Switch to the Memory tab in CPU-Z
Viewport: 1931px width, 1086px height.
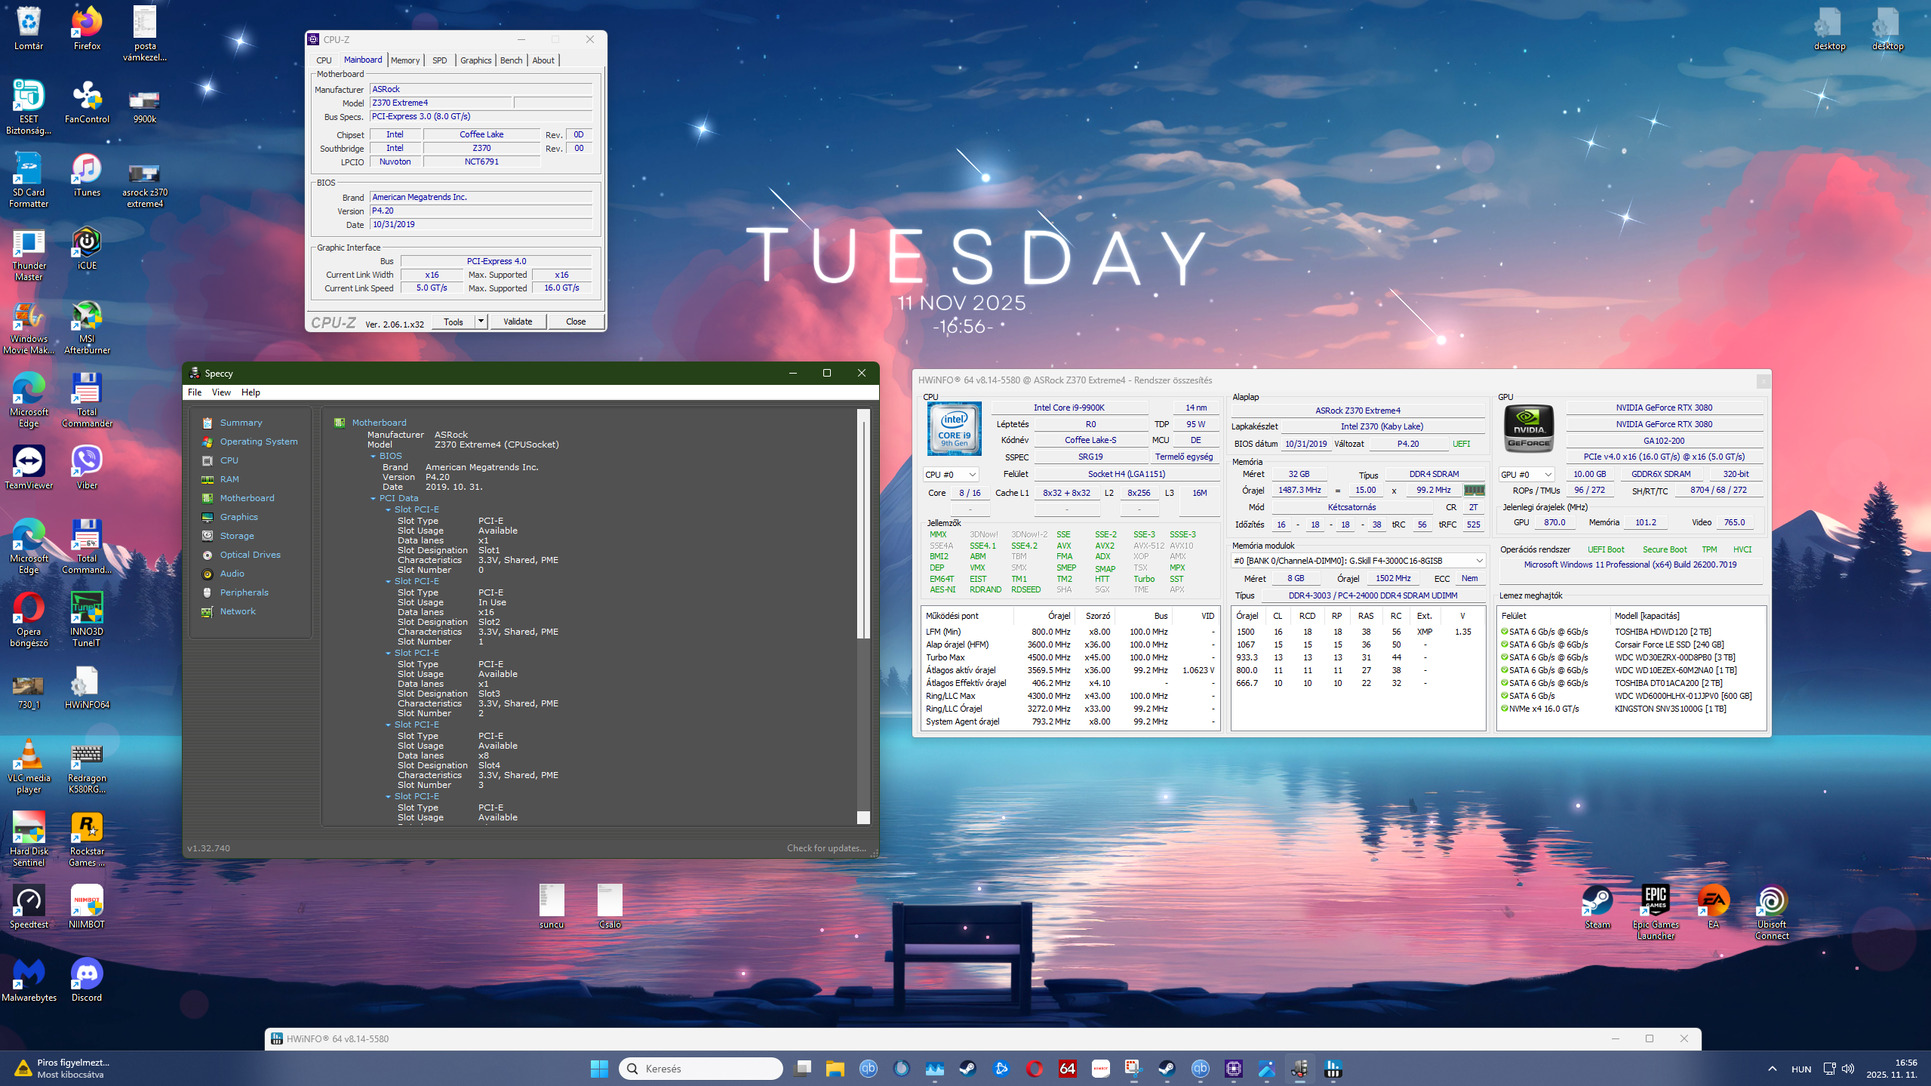tap(405, 60)
